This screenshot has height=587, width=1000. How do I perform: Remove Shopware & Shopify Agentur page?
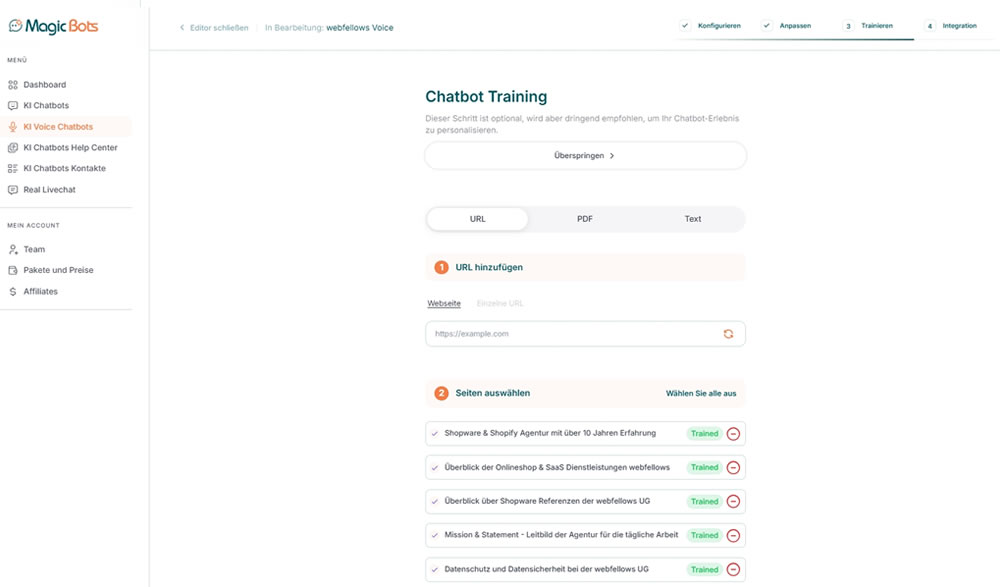pos(733,434)
